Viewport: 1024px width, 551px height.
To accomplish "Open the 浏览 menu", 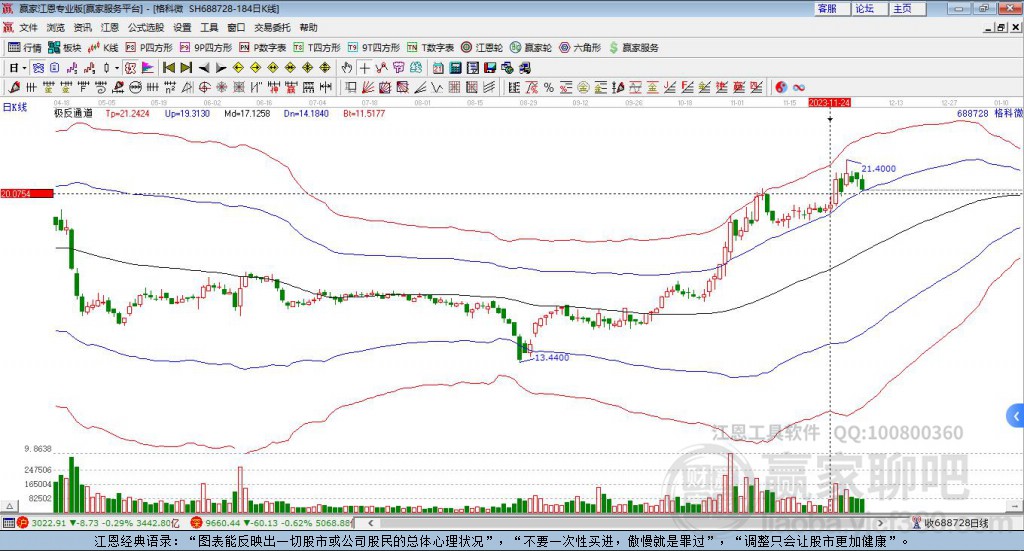I will pyautogui.click(x=56, y=27).
